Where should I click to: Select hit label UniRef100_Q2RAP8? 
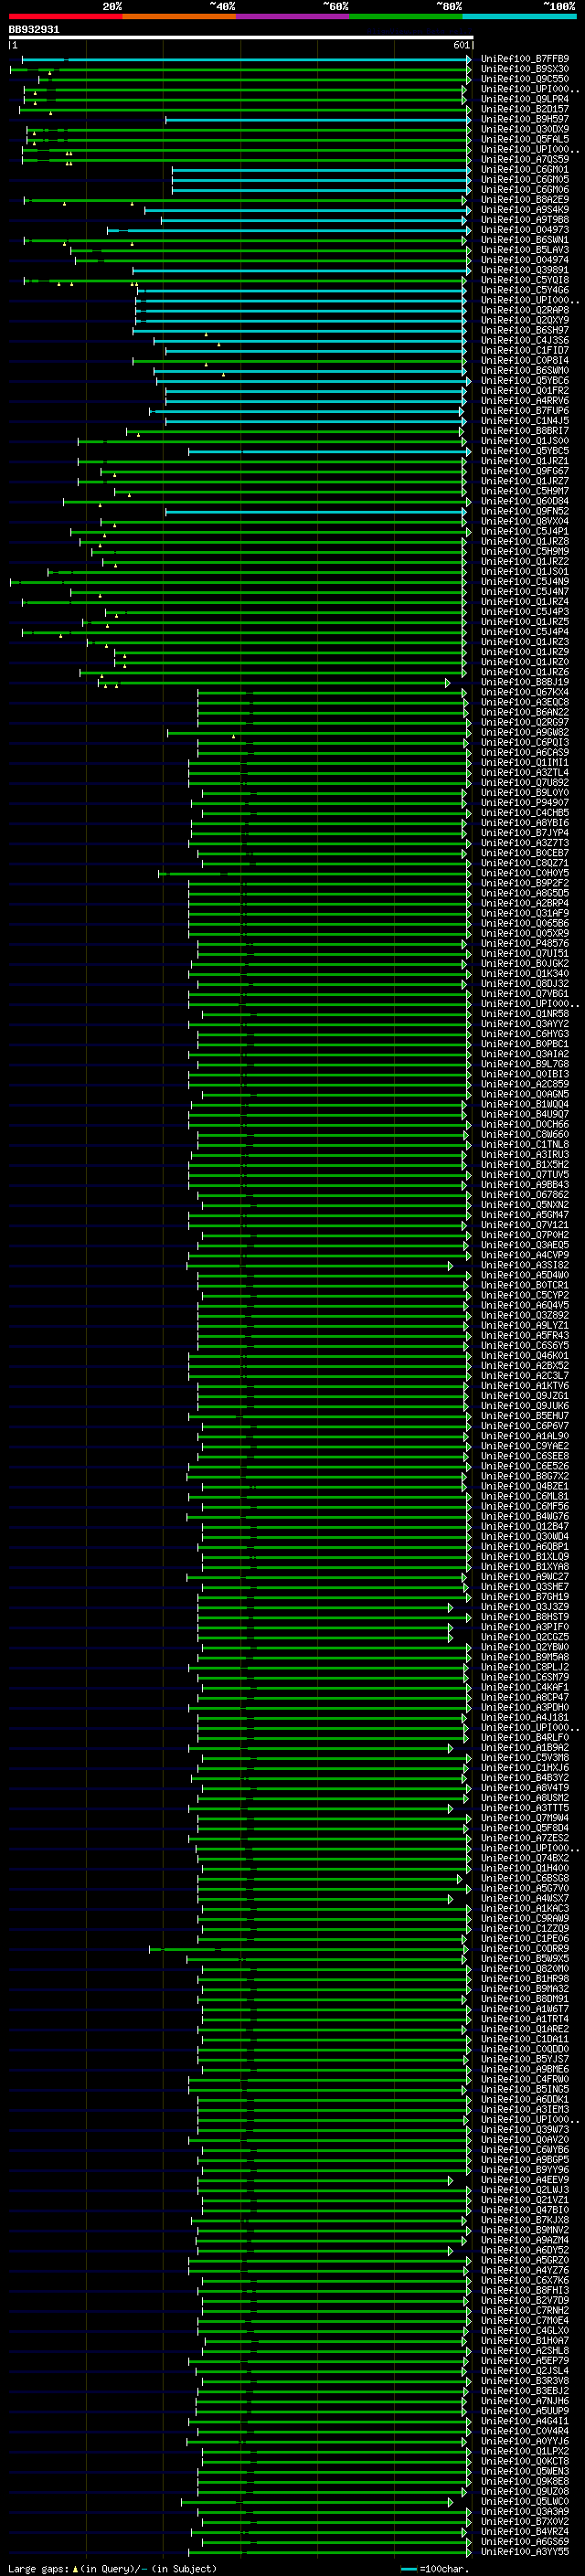525,310
